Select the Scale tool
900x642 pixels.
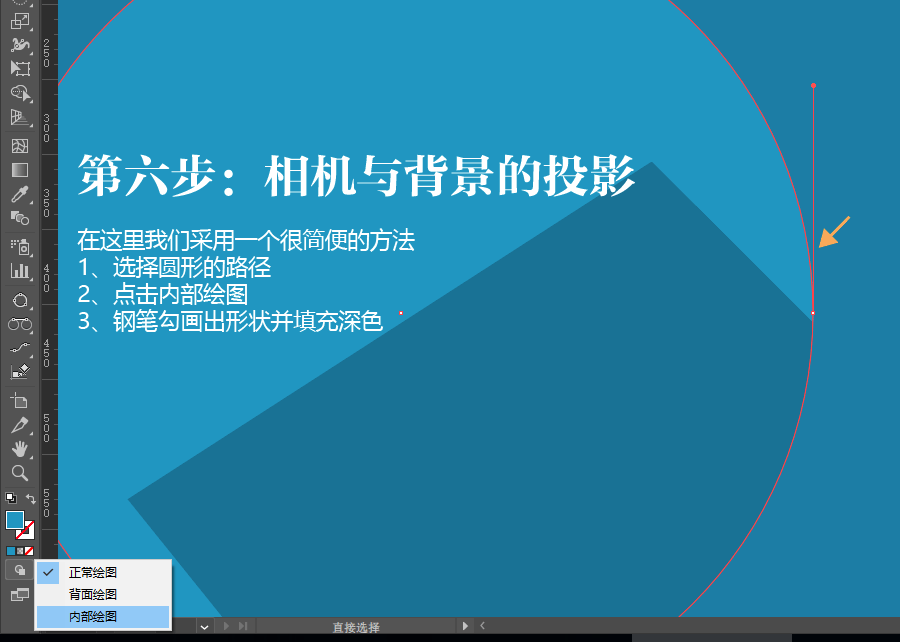[x=20, y=21]
